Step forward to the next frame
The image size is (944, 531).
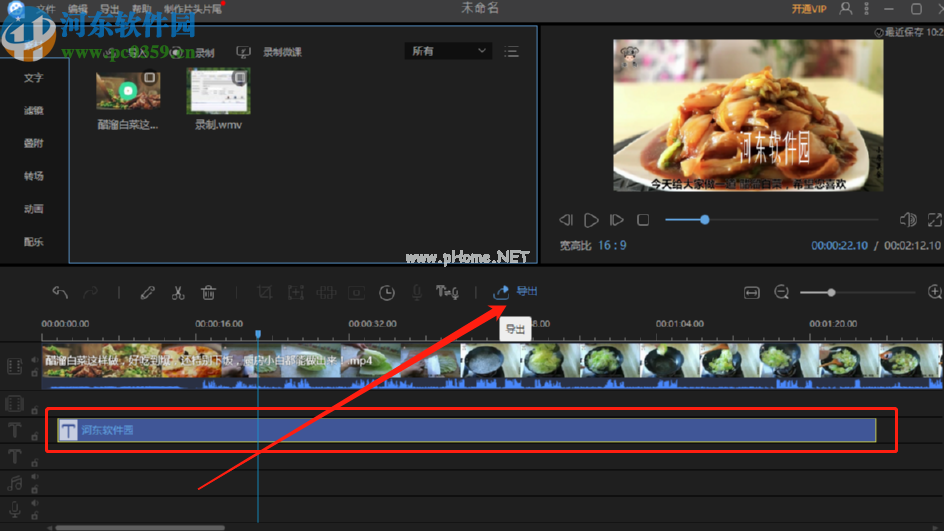click(616, 220)
